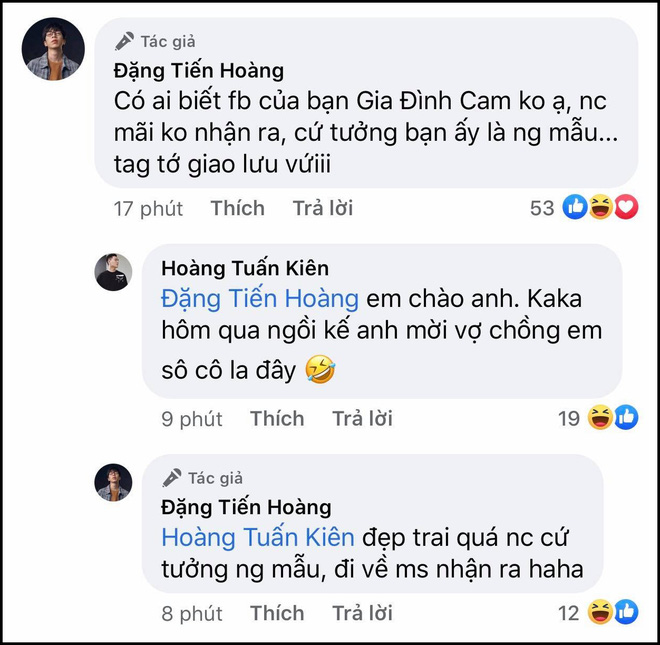
Task: Click the like reaction on Hoàng Tuấn Kiên's reply
Action: pyautogui.click(x=626, y=417)
